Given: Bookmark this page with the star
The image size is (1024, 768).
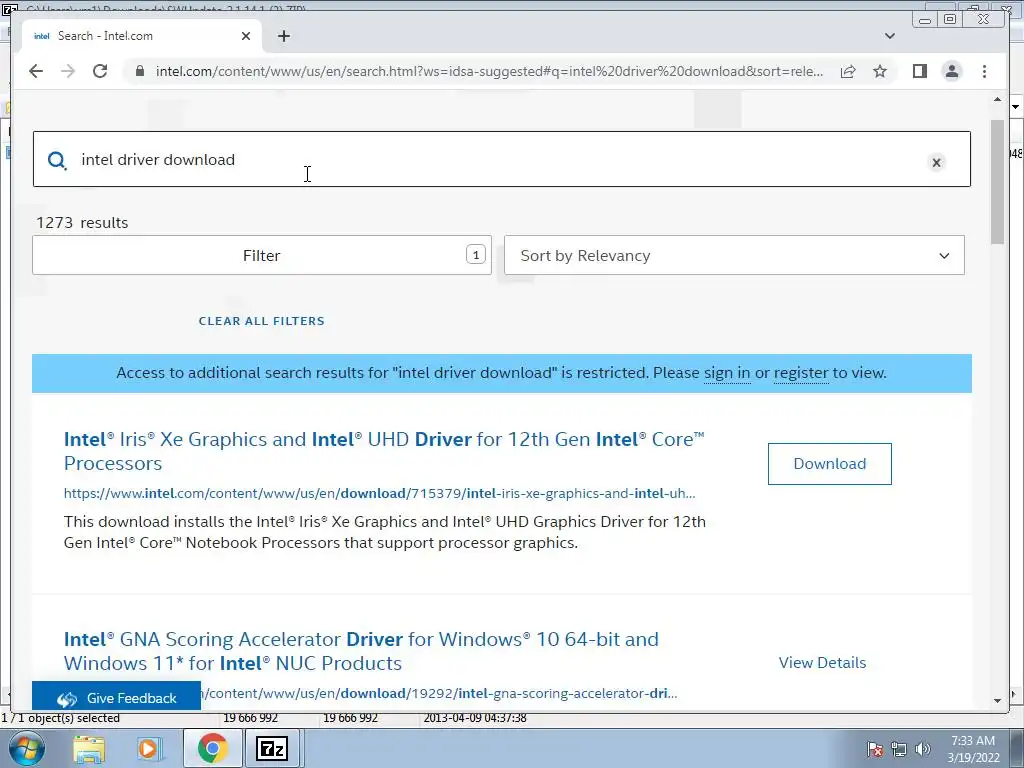Looking at the screenshot, I should click(880, 71).
